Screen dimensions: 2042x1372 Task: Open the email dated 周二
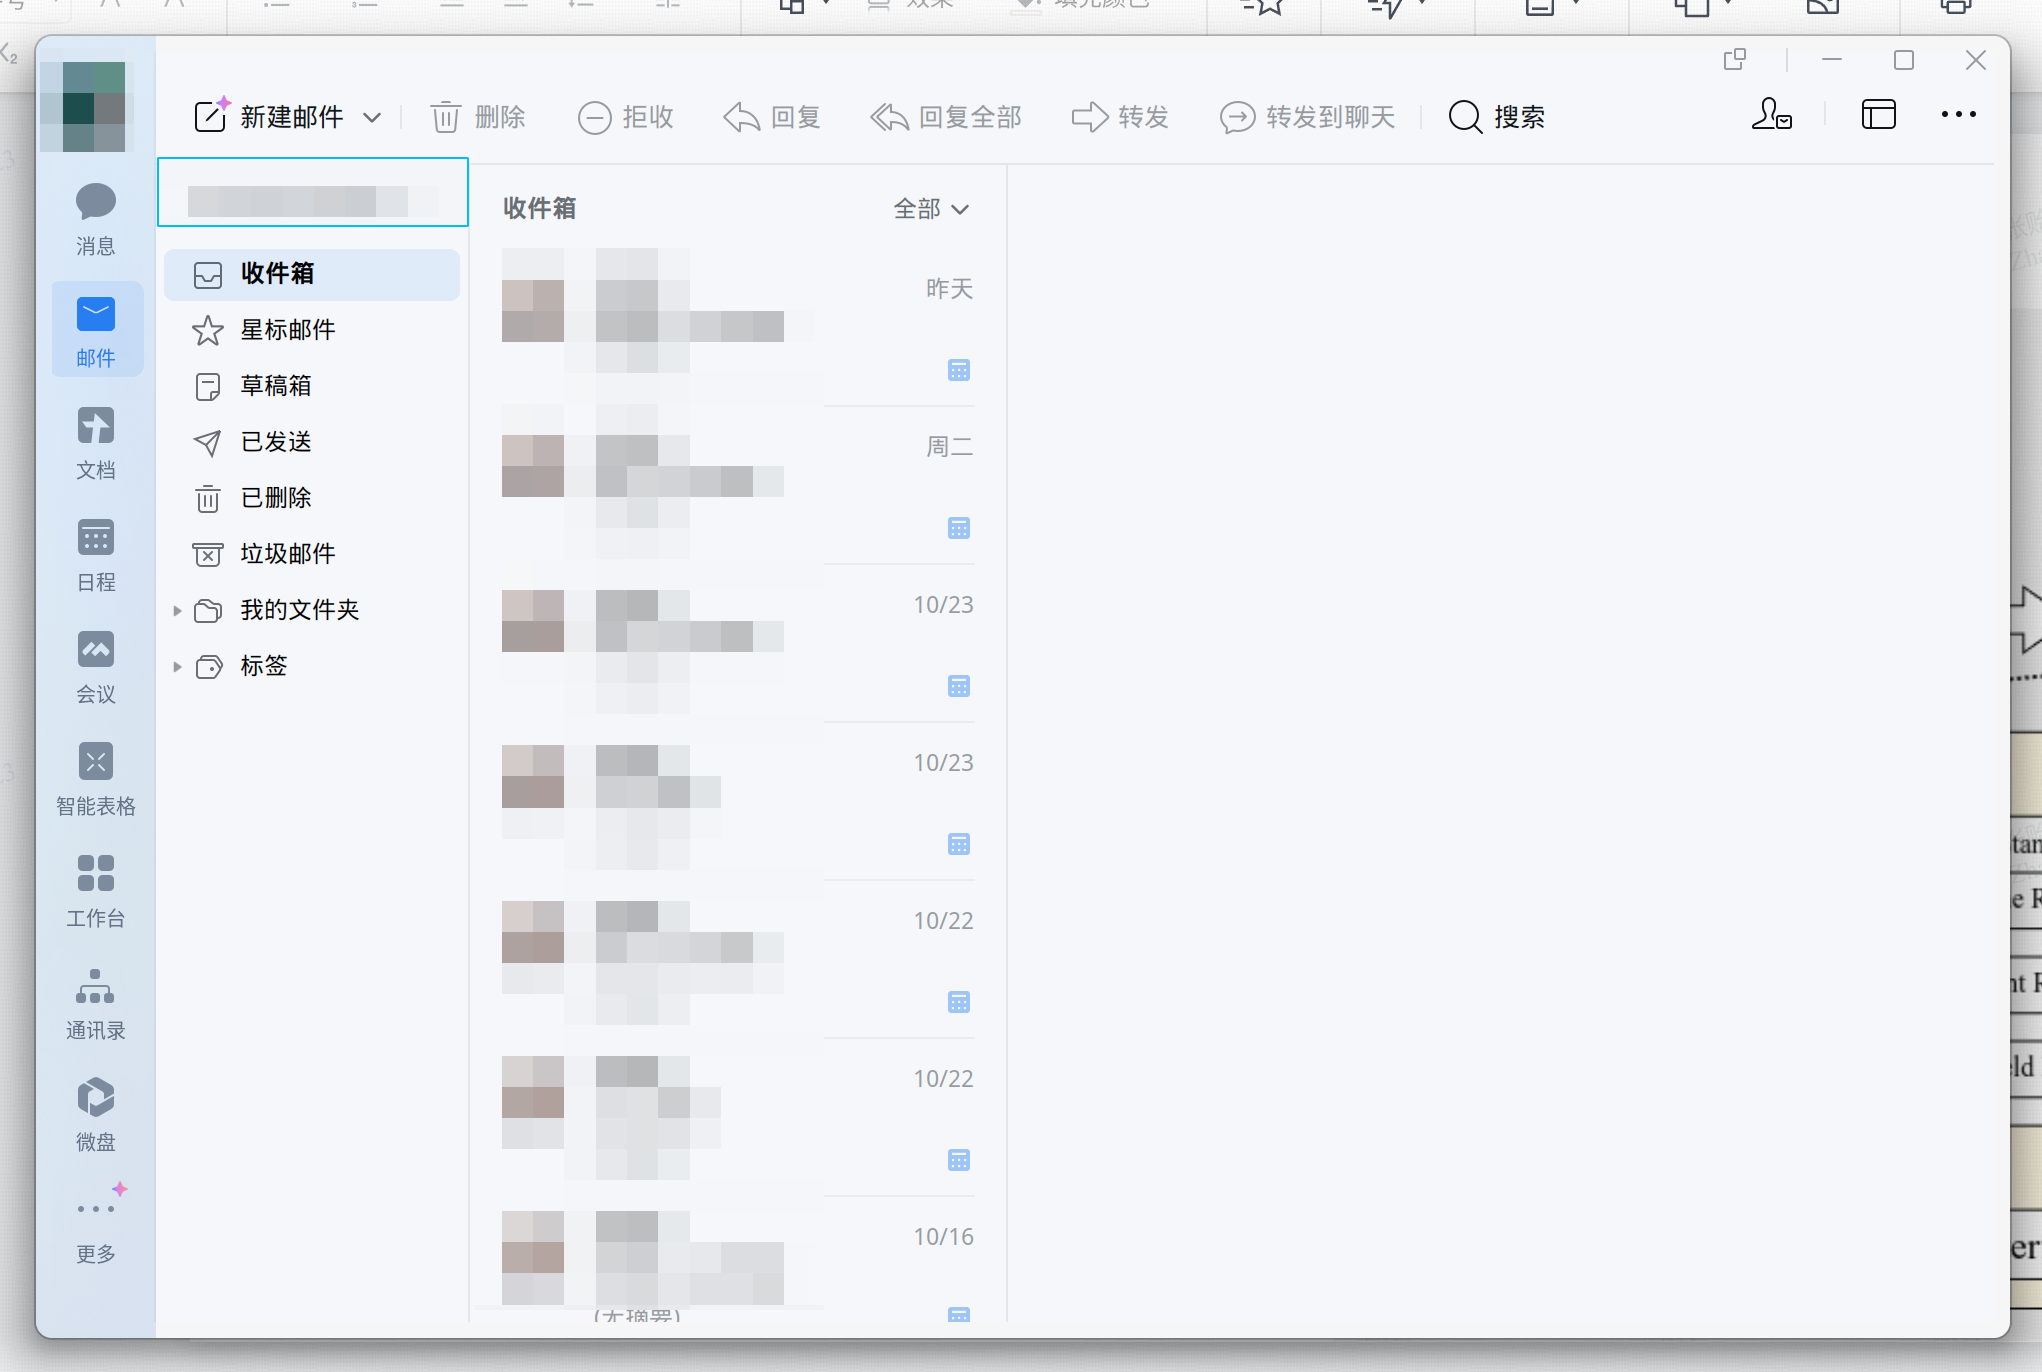coord(738,484)
